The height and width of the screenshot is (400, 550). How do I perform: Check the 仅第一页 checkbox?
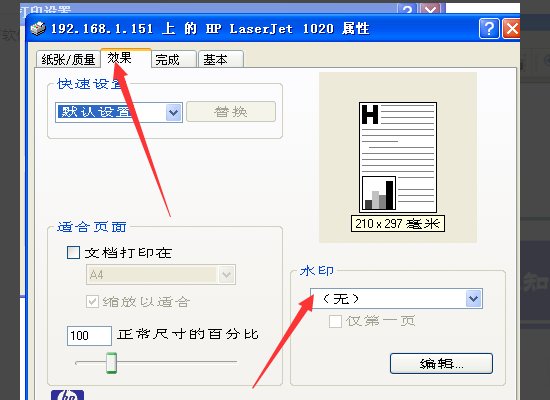click(335, 321)
